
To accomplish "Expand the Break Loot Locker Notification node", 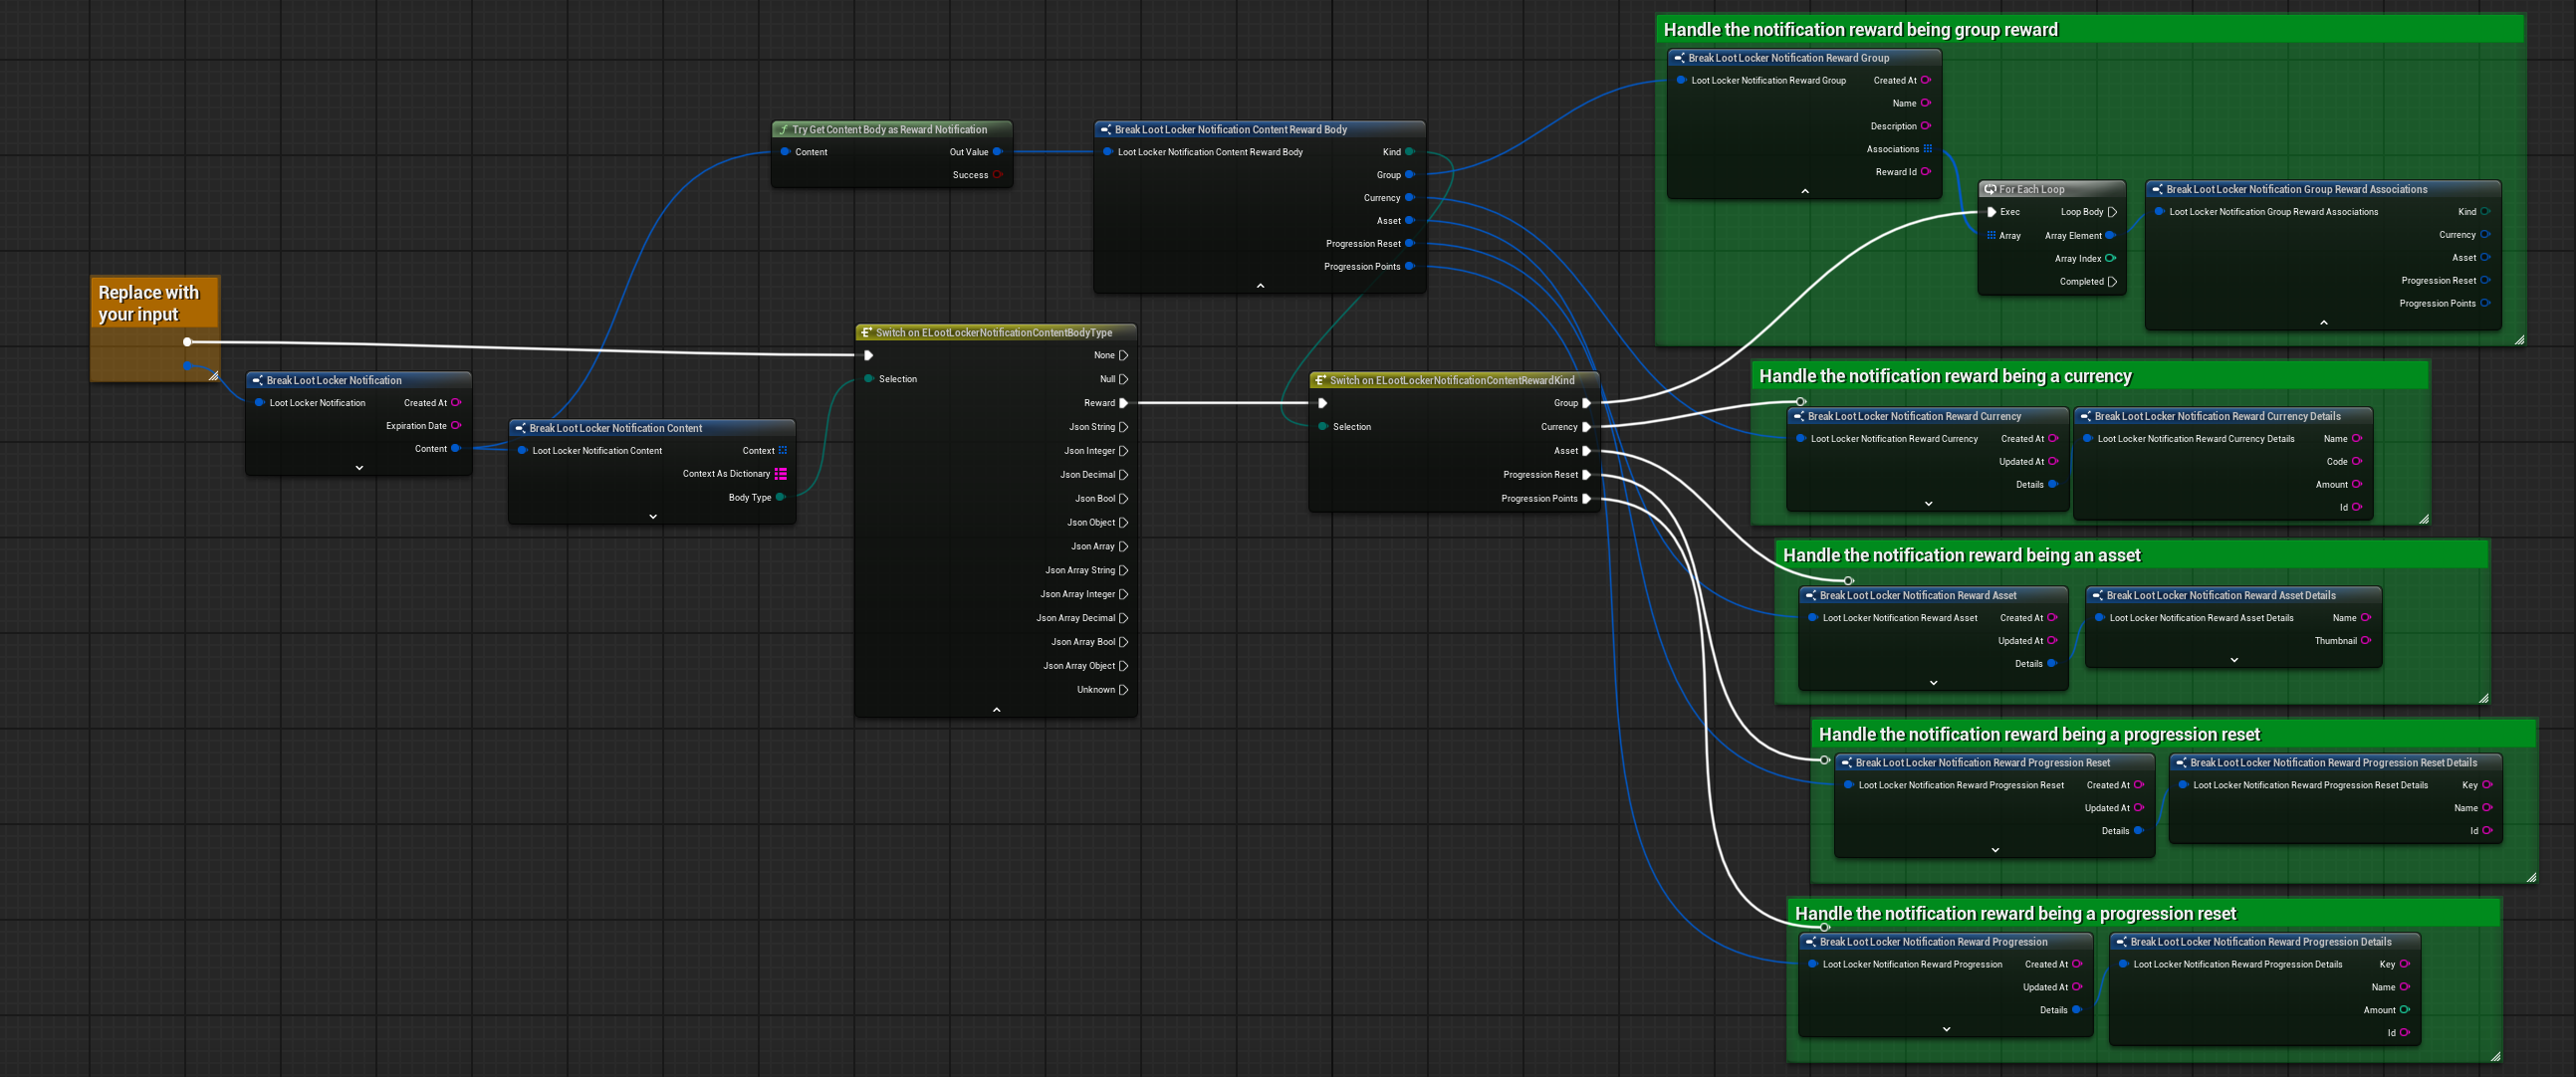I will [359, 468].
